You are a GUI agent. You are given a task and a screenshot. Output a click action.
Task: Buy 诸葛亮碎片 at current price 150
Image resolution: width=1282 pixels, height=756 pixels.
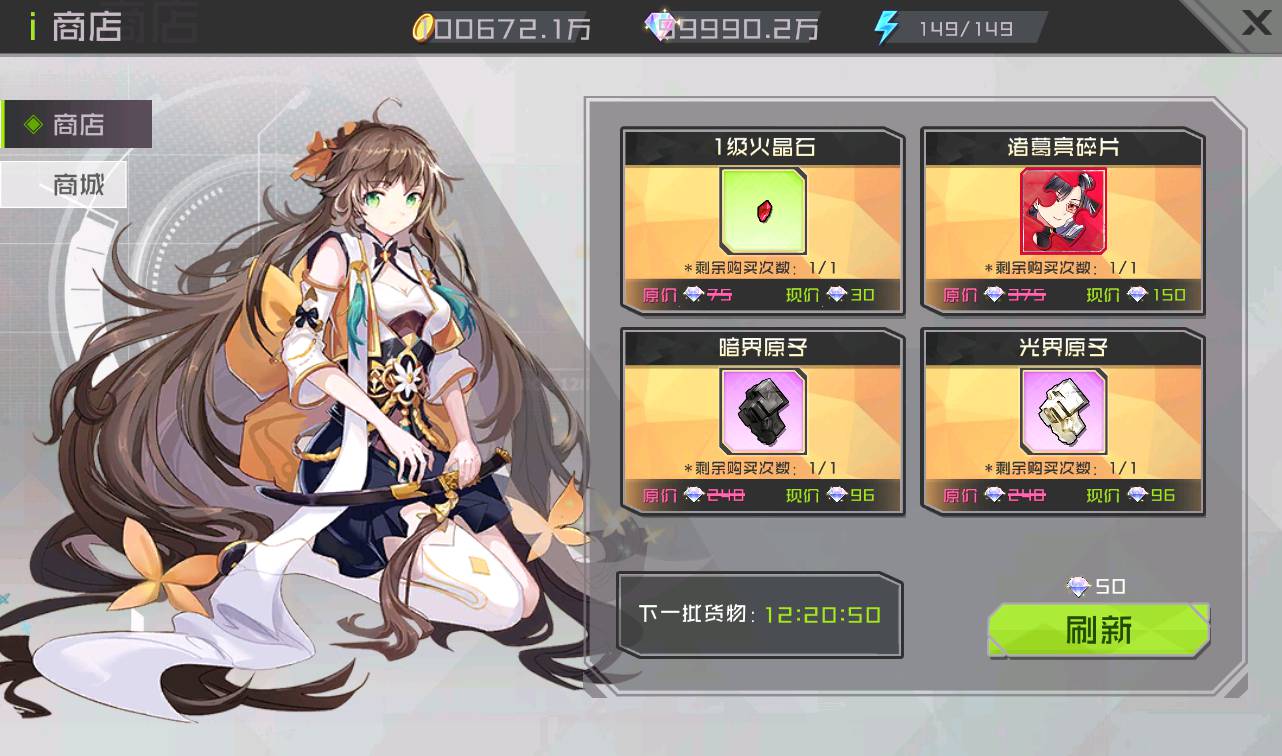tap(1135, 295)
